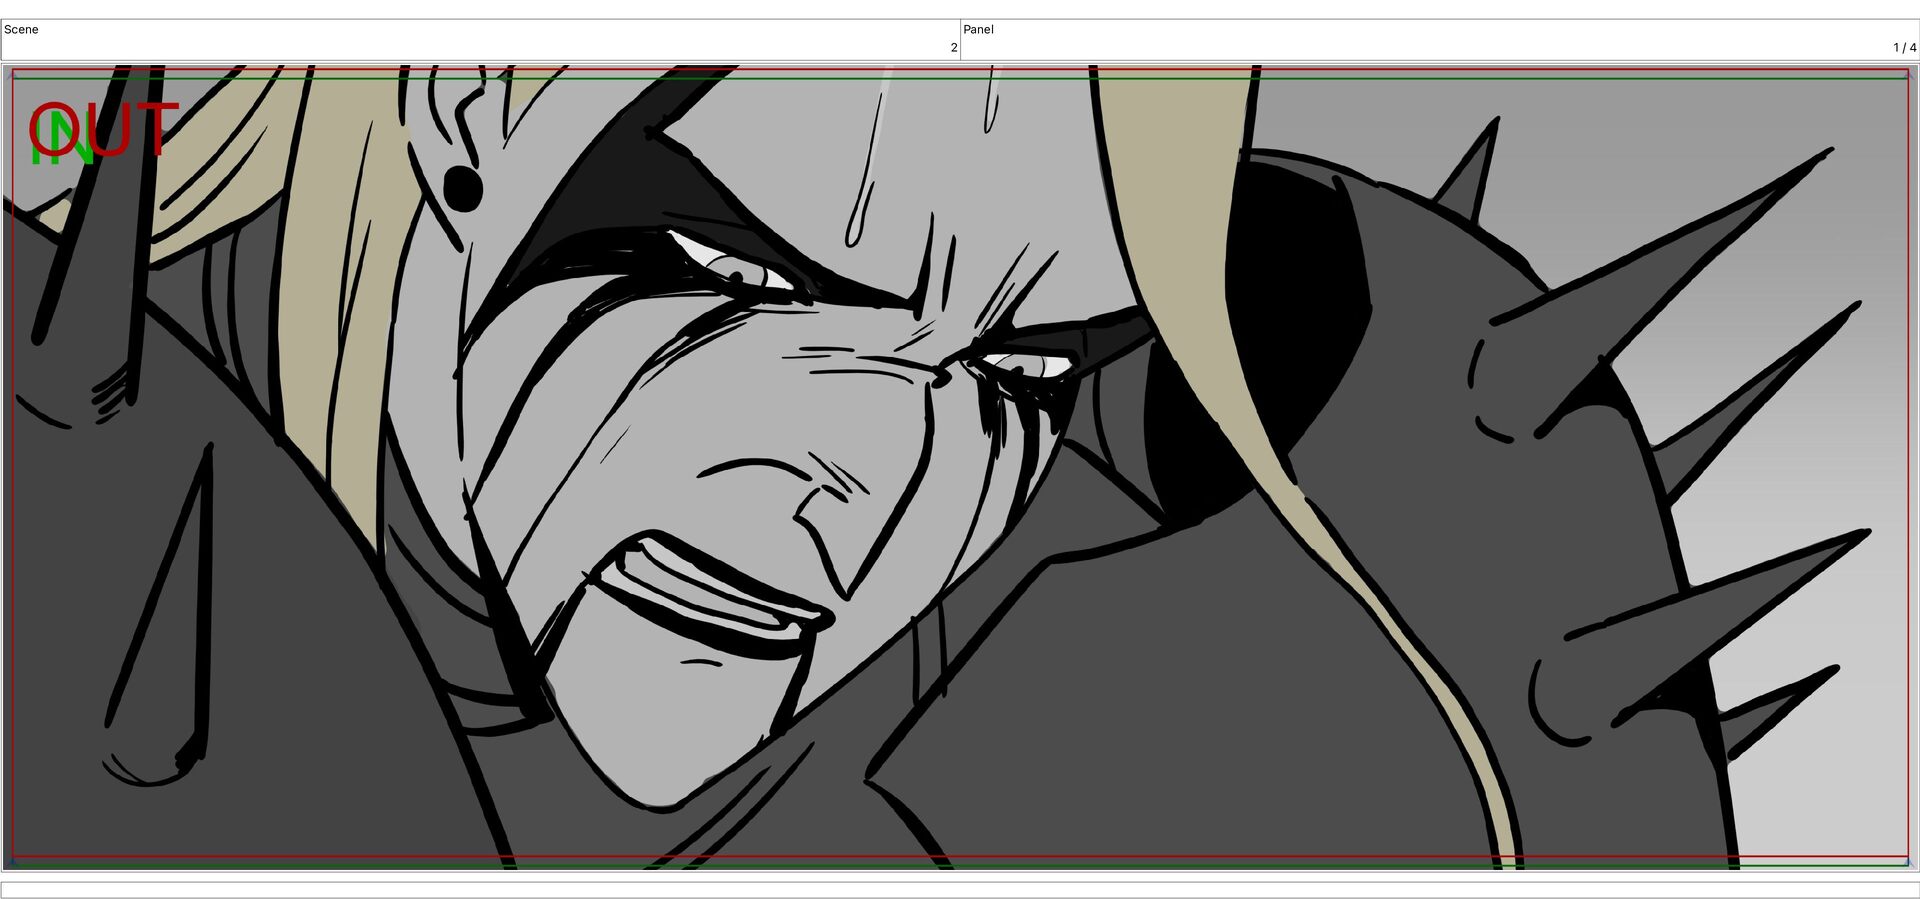Select the green camera frame top edge

(x=960, y=78)
